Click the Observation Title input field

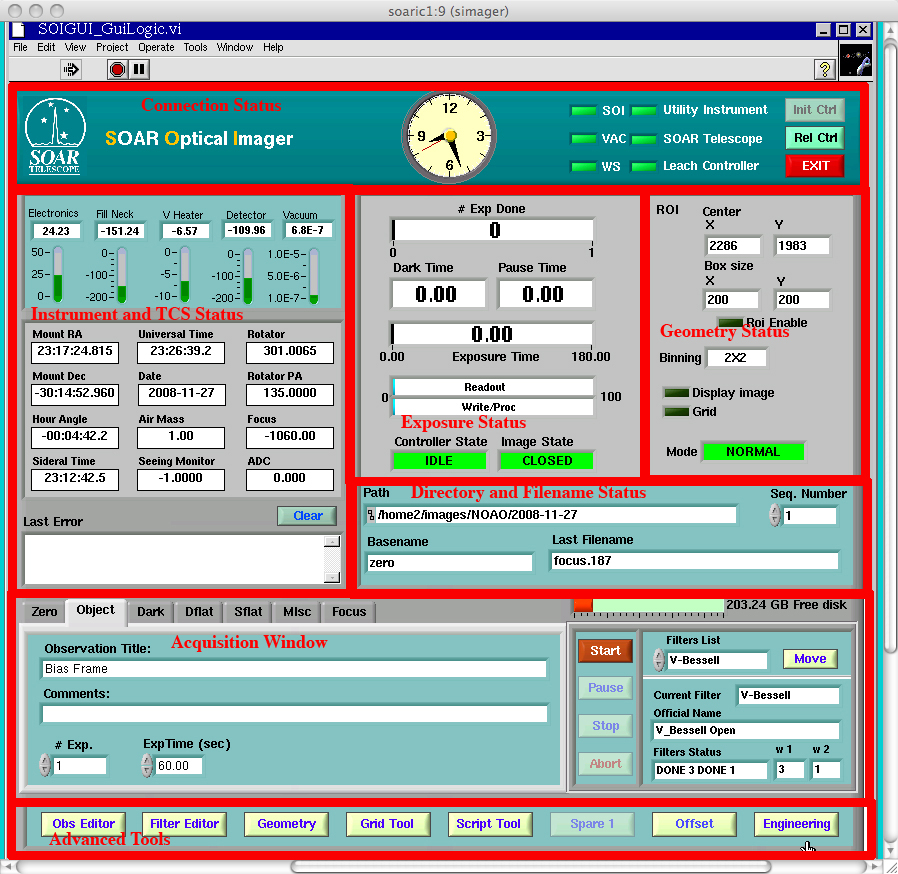(x=294, y=669)
